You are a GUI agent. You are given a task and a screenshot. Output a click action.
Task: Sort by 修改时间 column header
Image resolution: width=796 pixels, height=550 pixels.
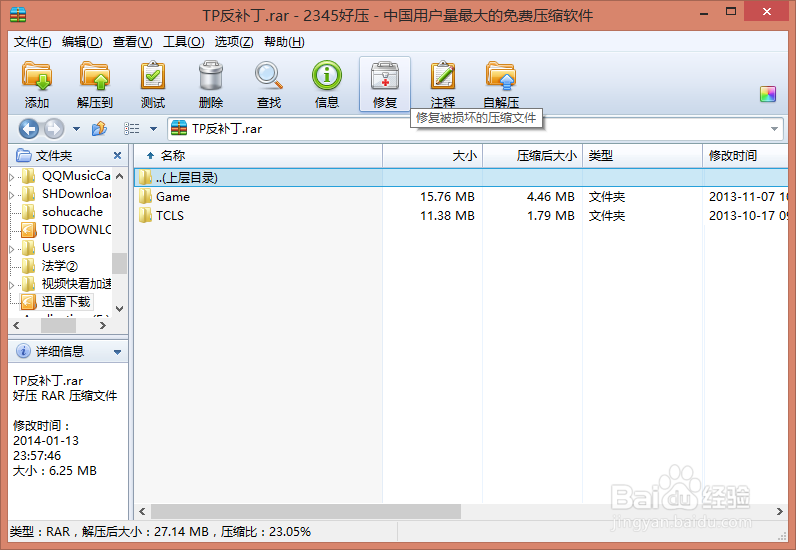[745, 155]
